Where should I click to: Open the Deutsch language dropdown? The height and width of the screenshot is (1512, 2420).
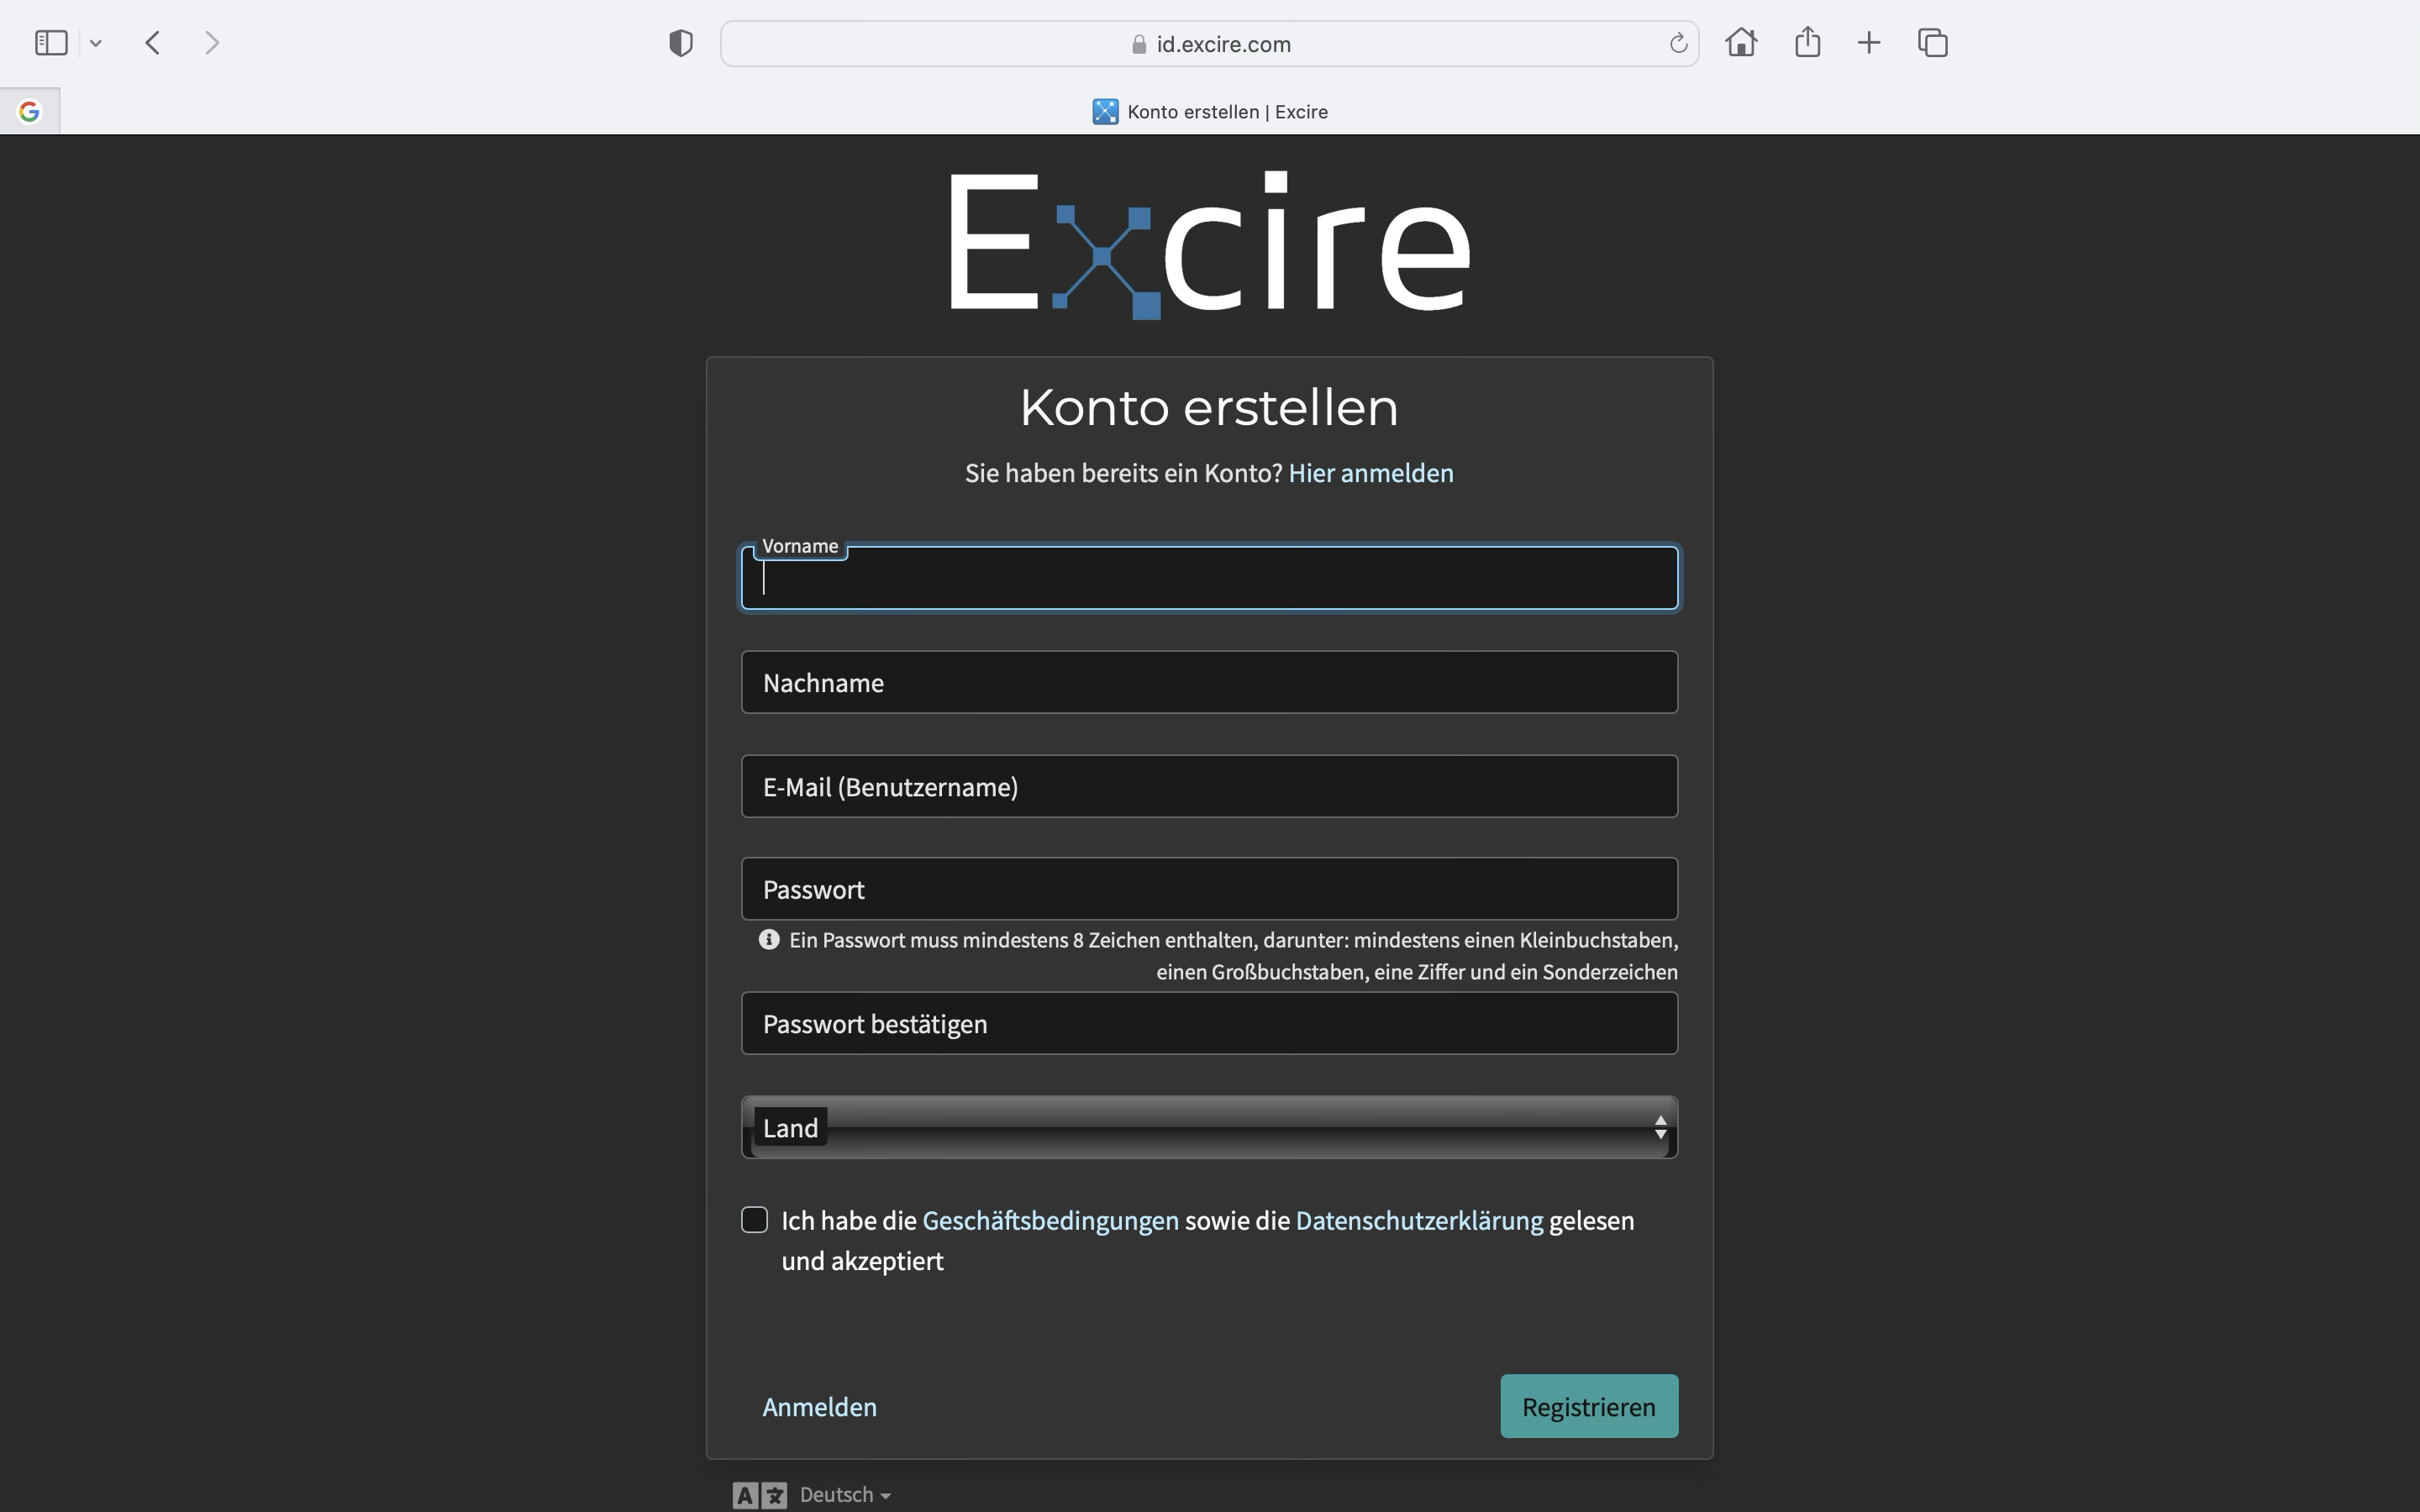click(x=845, y=1495)
